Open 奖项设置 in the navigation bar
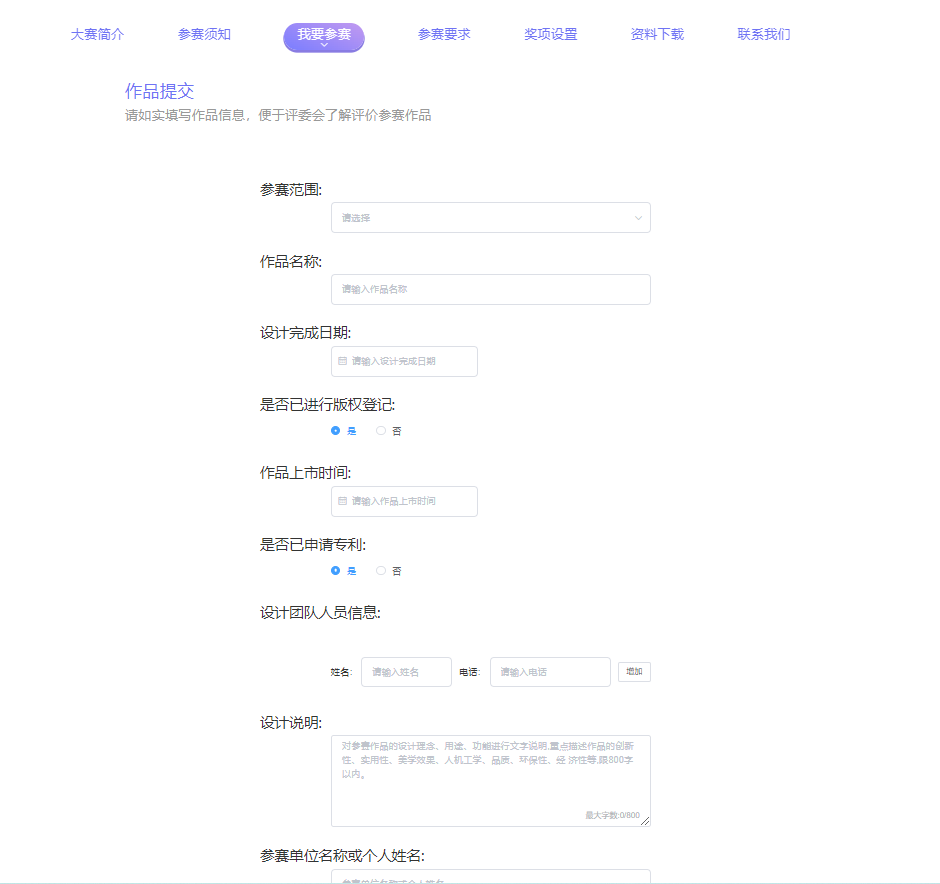The width and height of the screenshot is (940, 884). (x=550, y=34)
